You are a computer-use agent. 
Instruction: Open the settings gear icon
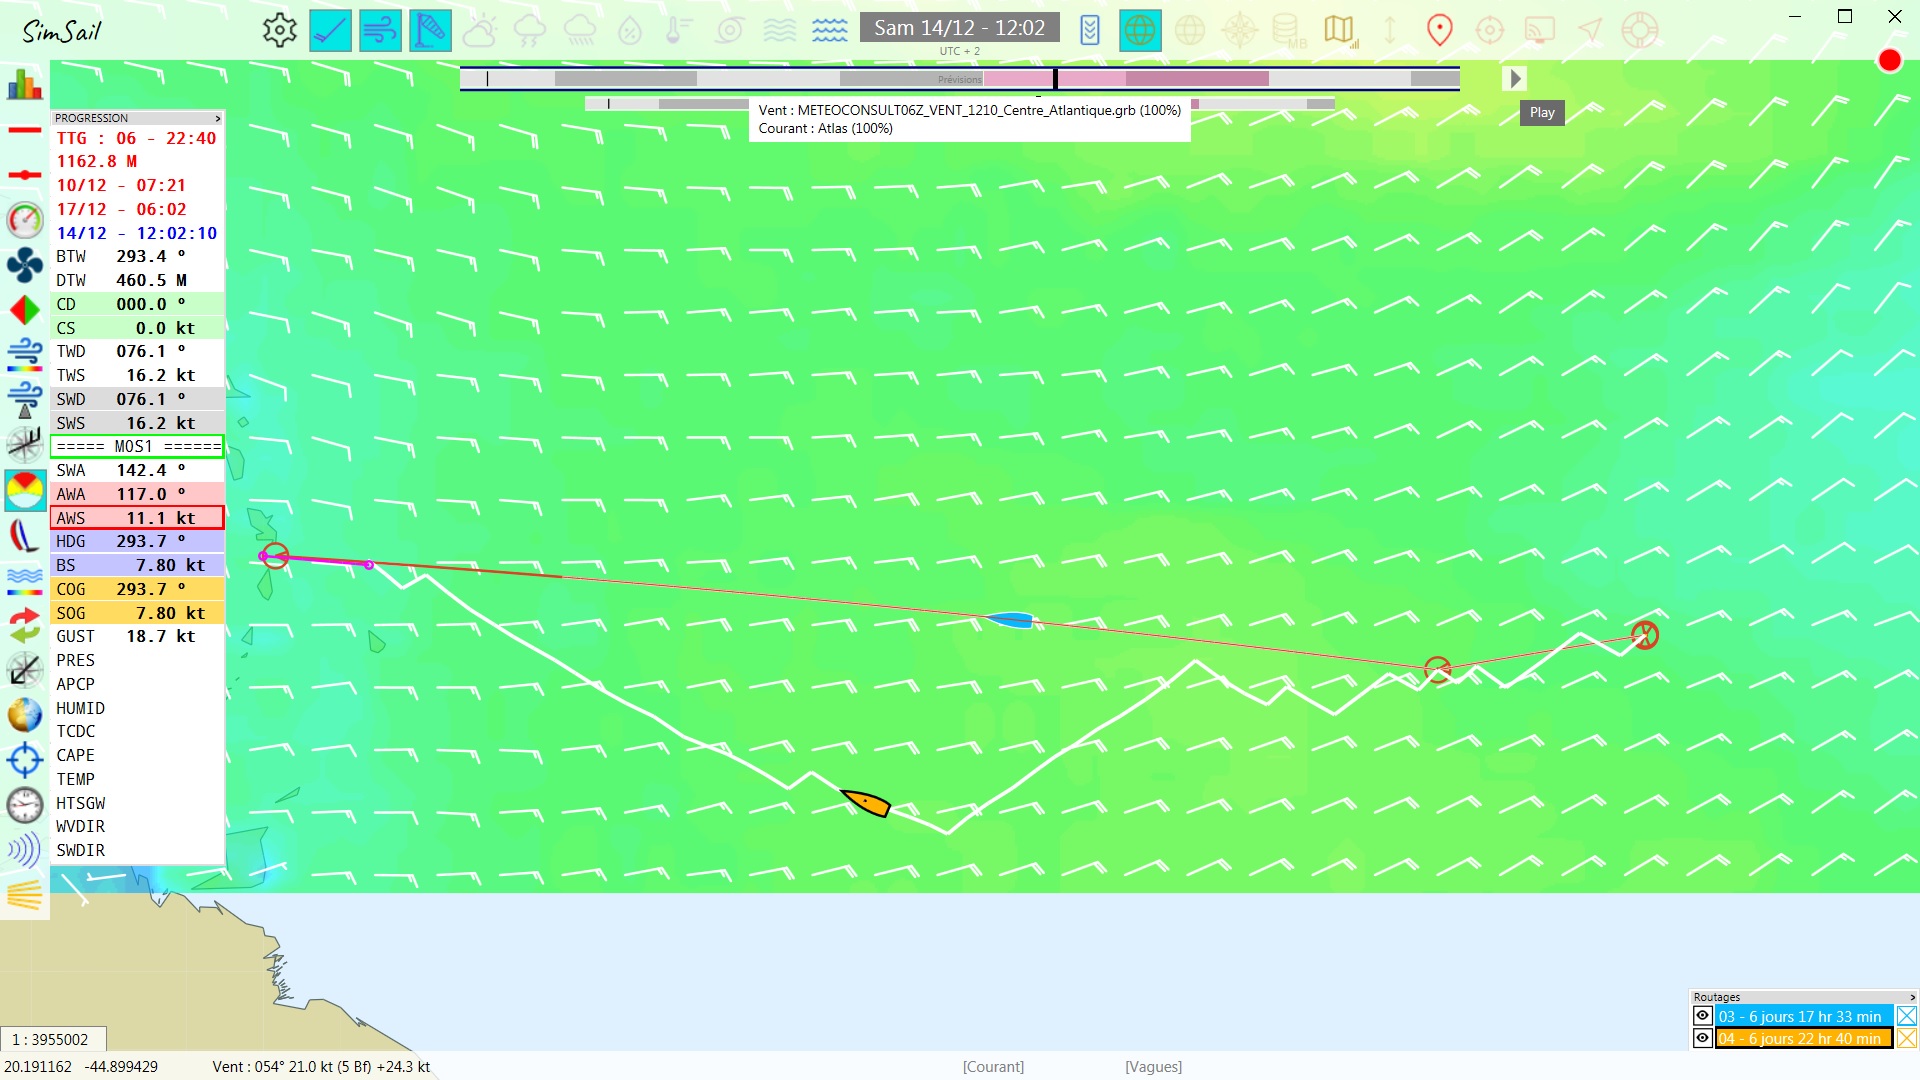click(279, 30)
